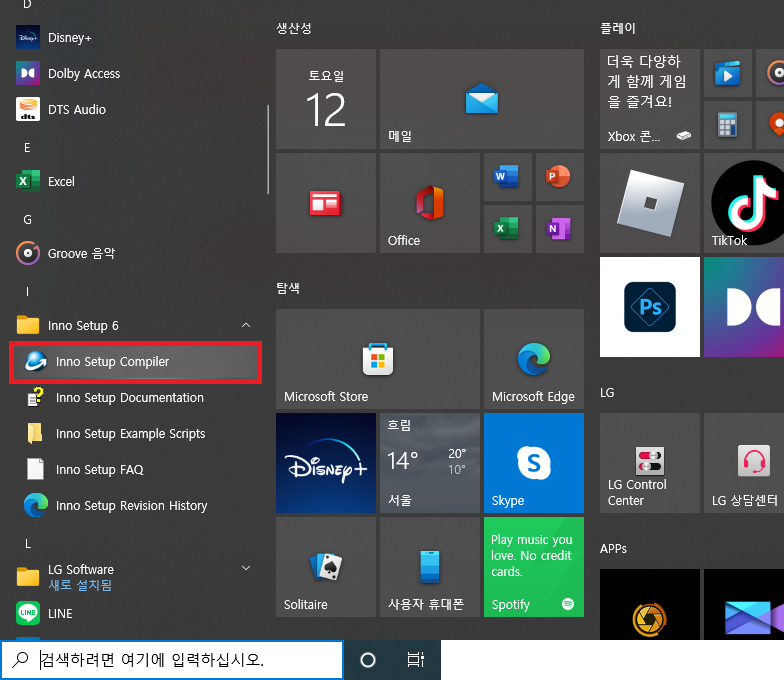Launch LINE messenger app
Screen dimensions: 784x680
[135, 614]
